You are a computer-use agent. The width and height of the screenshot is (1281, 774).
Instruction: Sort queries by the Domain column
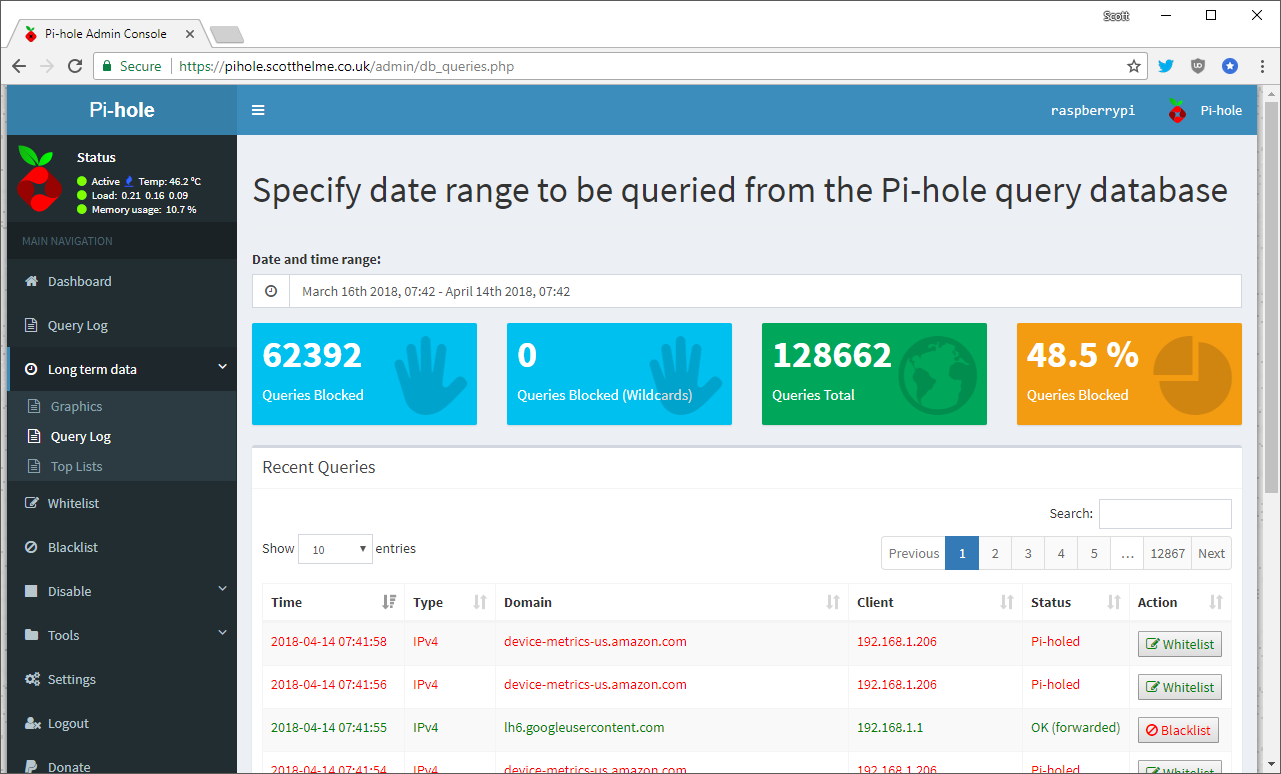(528, 602)
